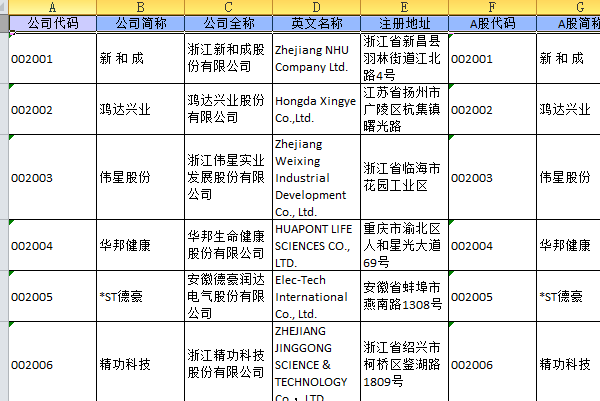Click A-share code 002006 in column F
This screenshot has width=600, height=401.
point(492,362)
